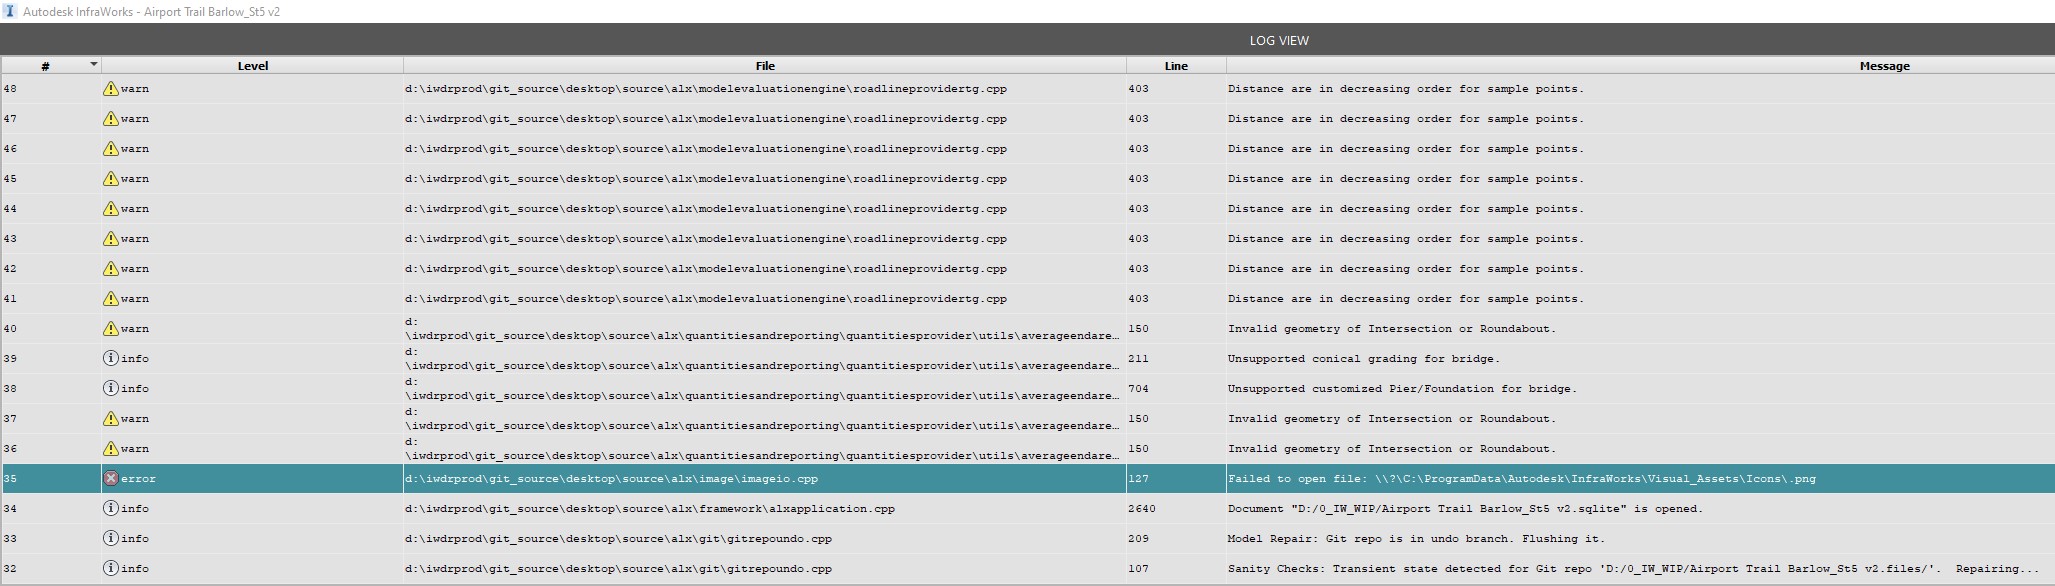2055x586 pixels.
Task: Click the info icon in row 34
Action: [x=111, y=508]
